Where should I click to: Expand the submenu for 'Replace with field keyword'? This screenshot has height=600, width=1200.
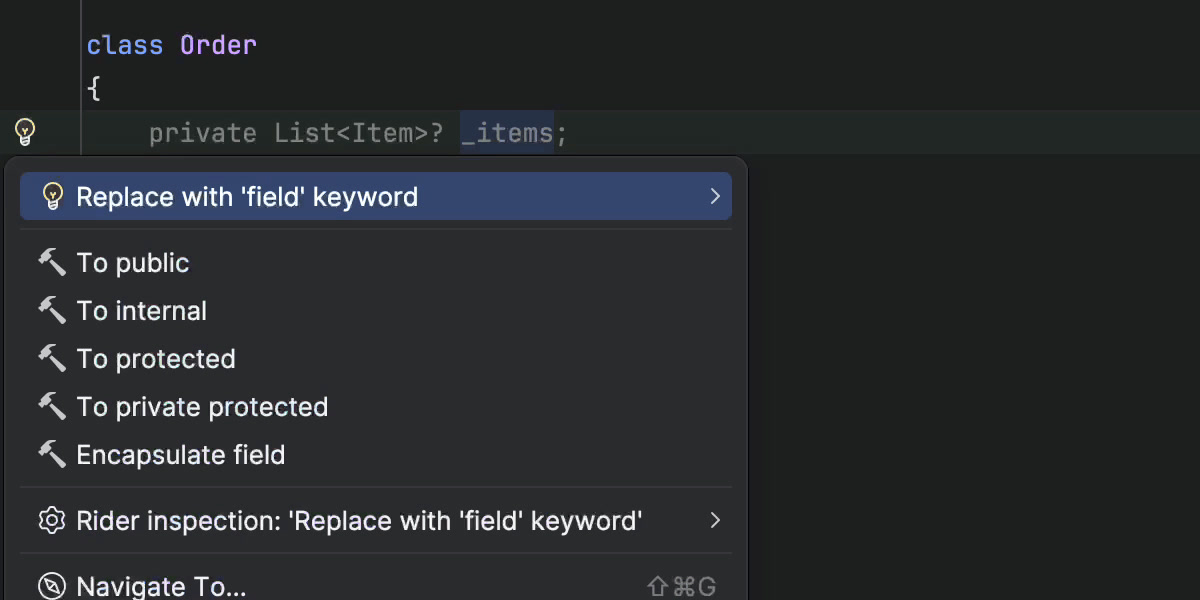[x=715, y=196]
